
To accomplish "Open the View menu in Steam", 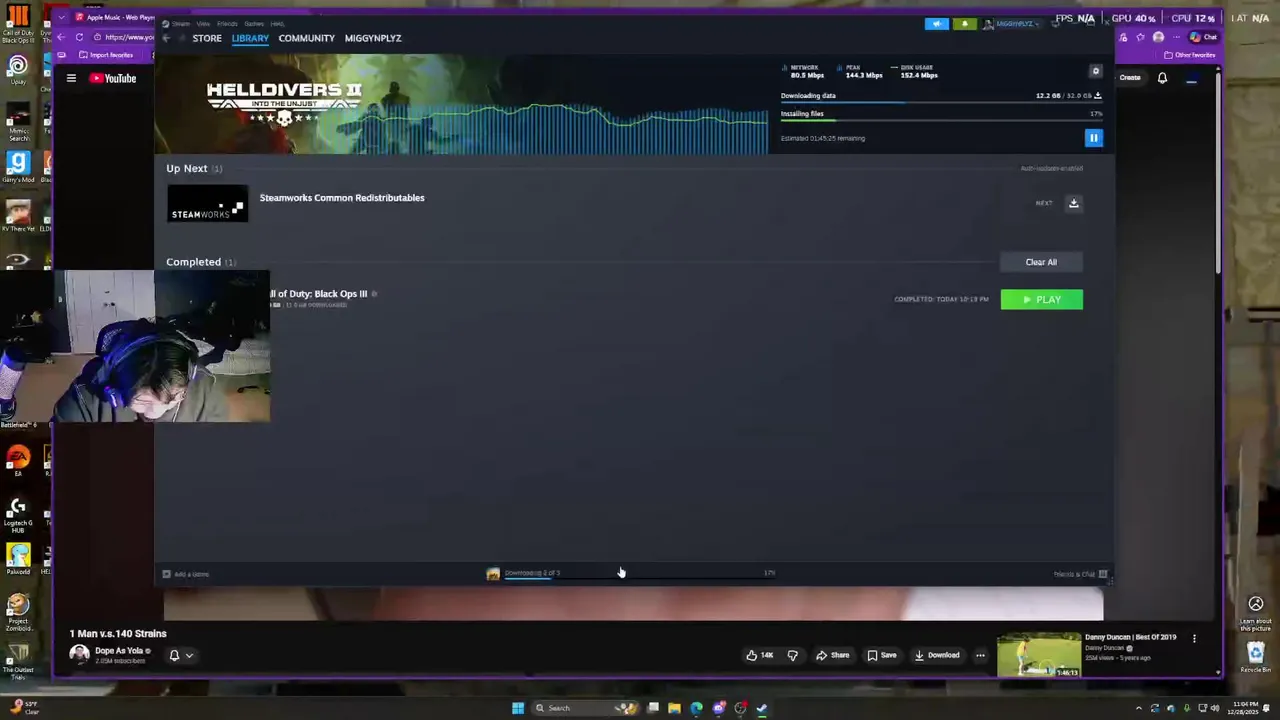I will [203, 23].
